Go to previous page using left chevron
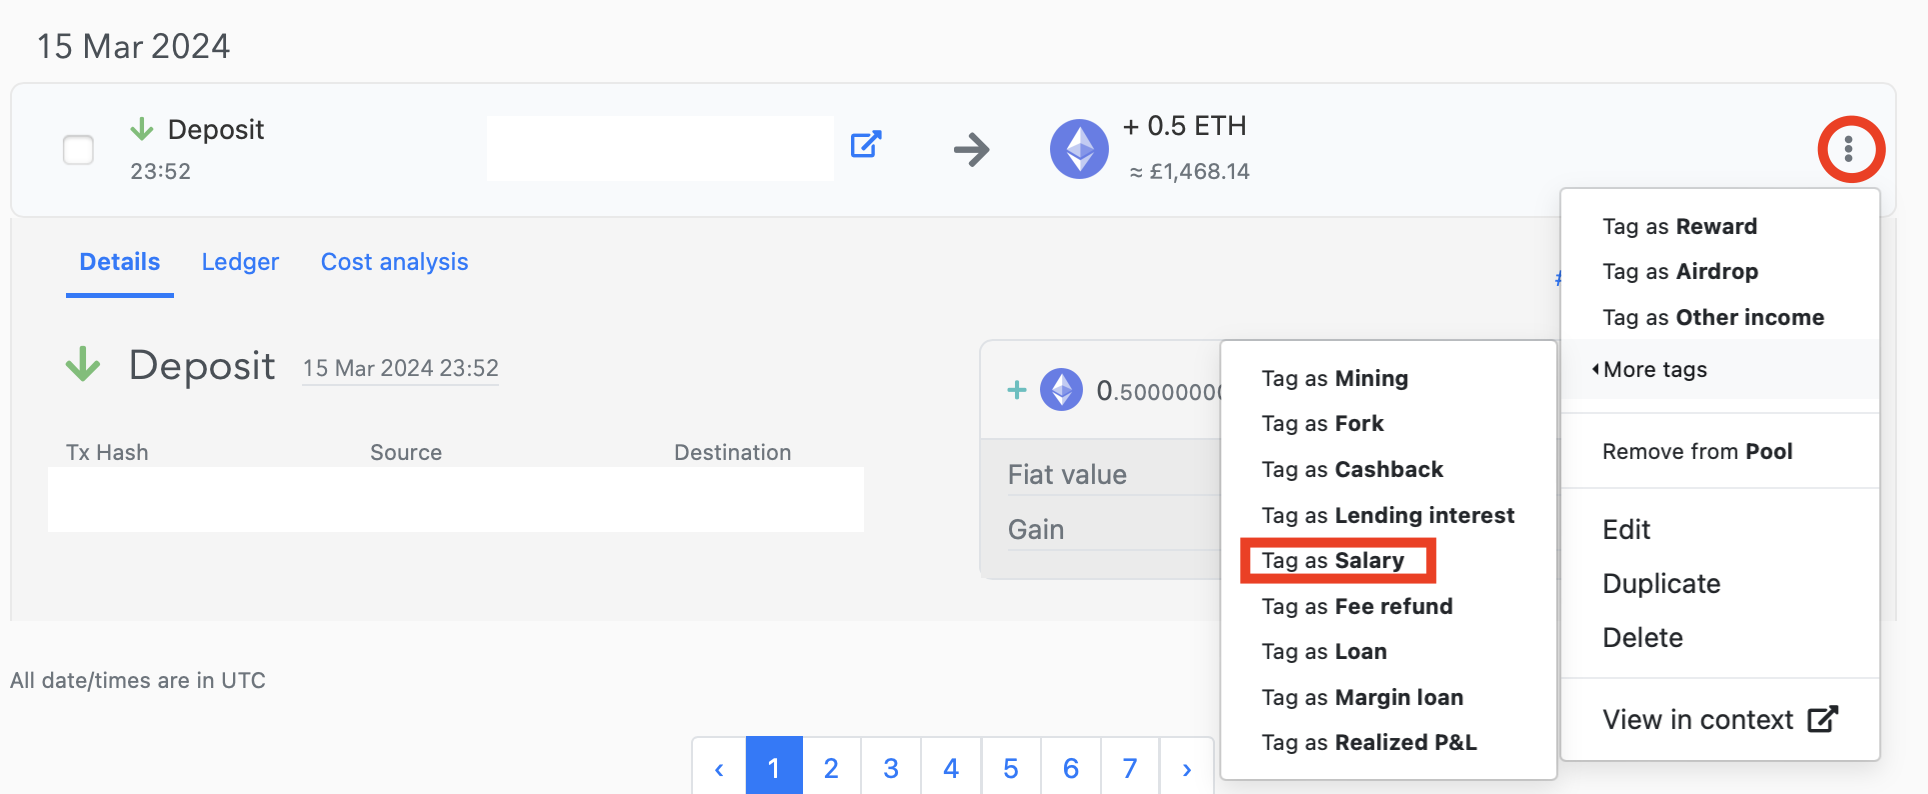This screenshot has height=794, width=1928. click(x=719, y=768)
